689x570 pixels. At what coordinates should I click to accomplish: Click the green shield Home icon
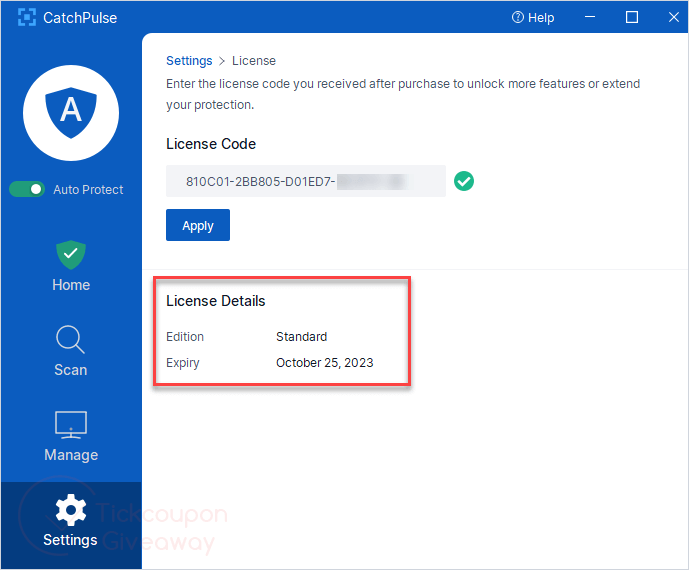point(71,254)
